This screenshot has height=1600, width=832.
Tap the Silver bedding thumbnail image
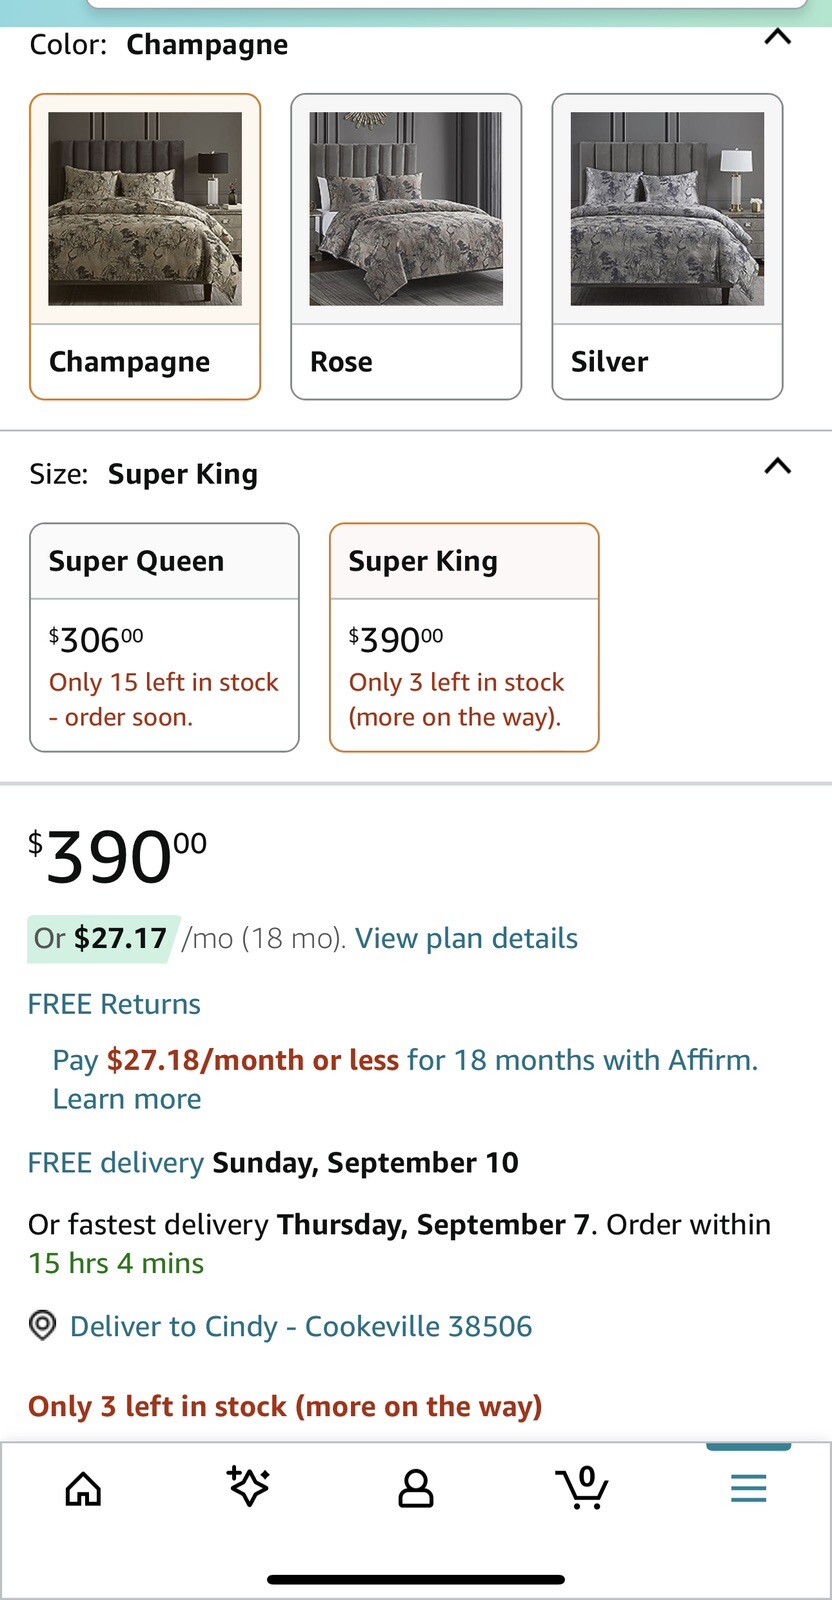(667, 209)
